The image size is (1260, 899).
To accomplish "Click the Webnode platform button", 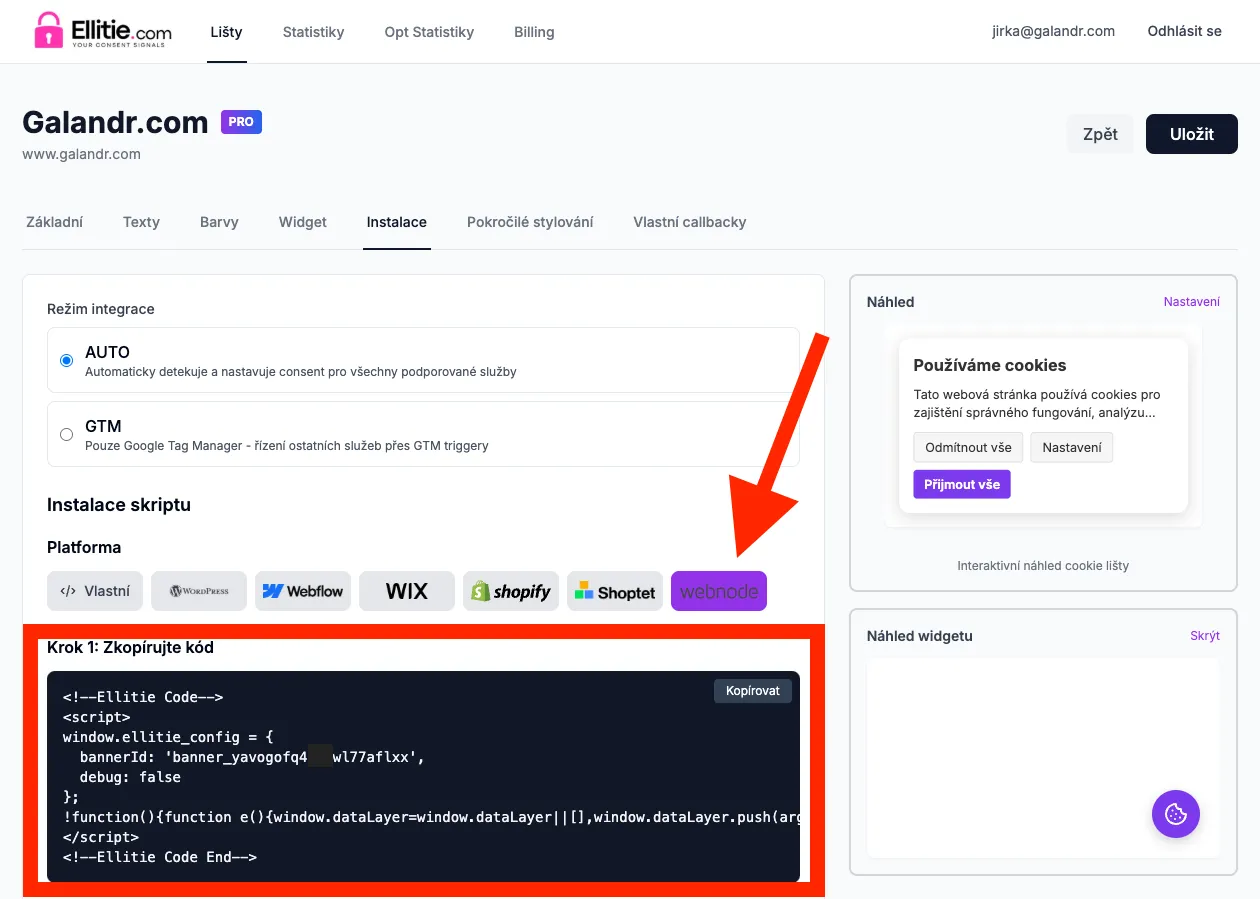I will (718, 591).
